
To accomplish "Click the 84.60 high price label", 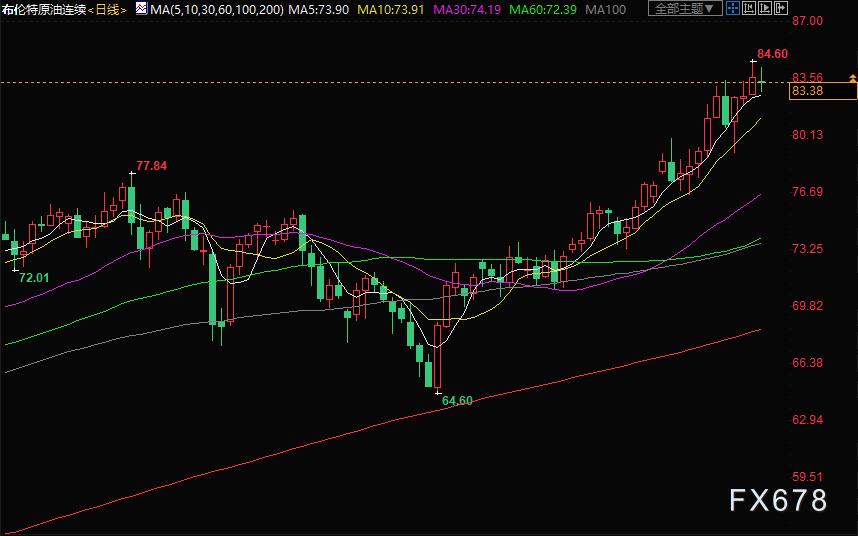I will tap(773, 54).
